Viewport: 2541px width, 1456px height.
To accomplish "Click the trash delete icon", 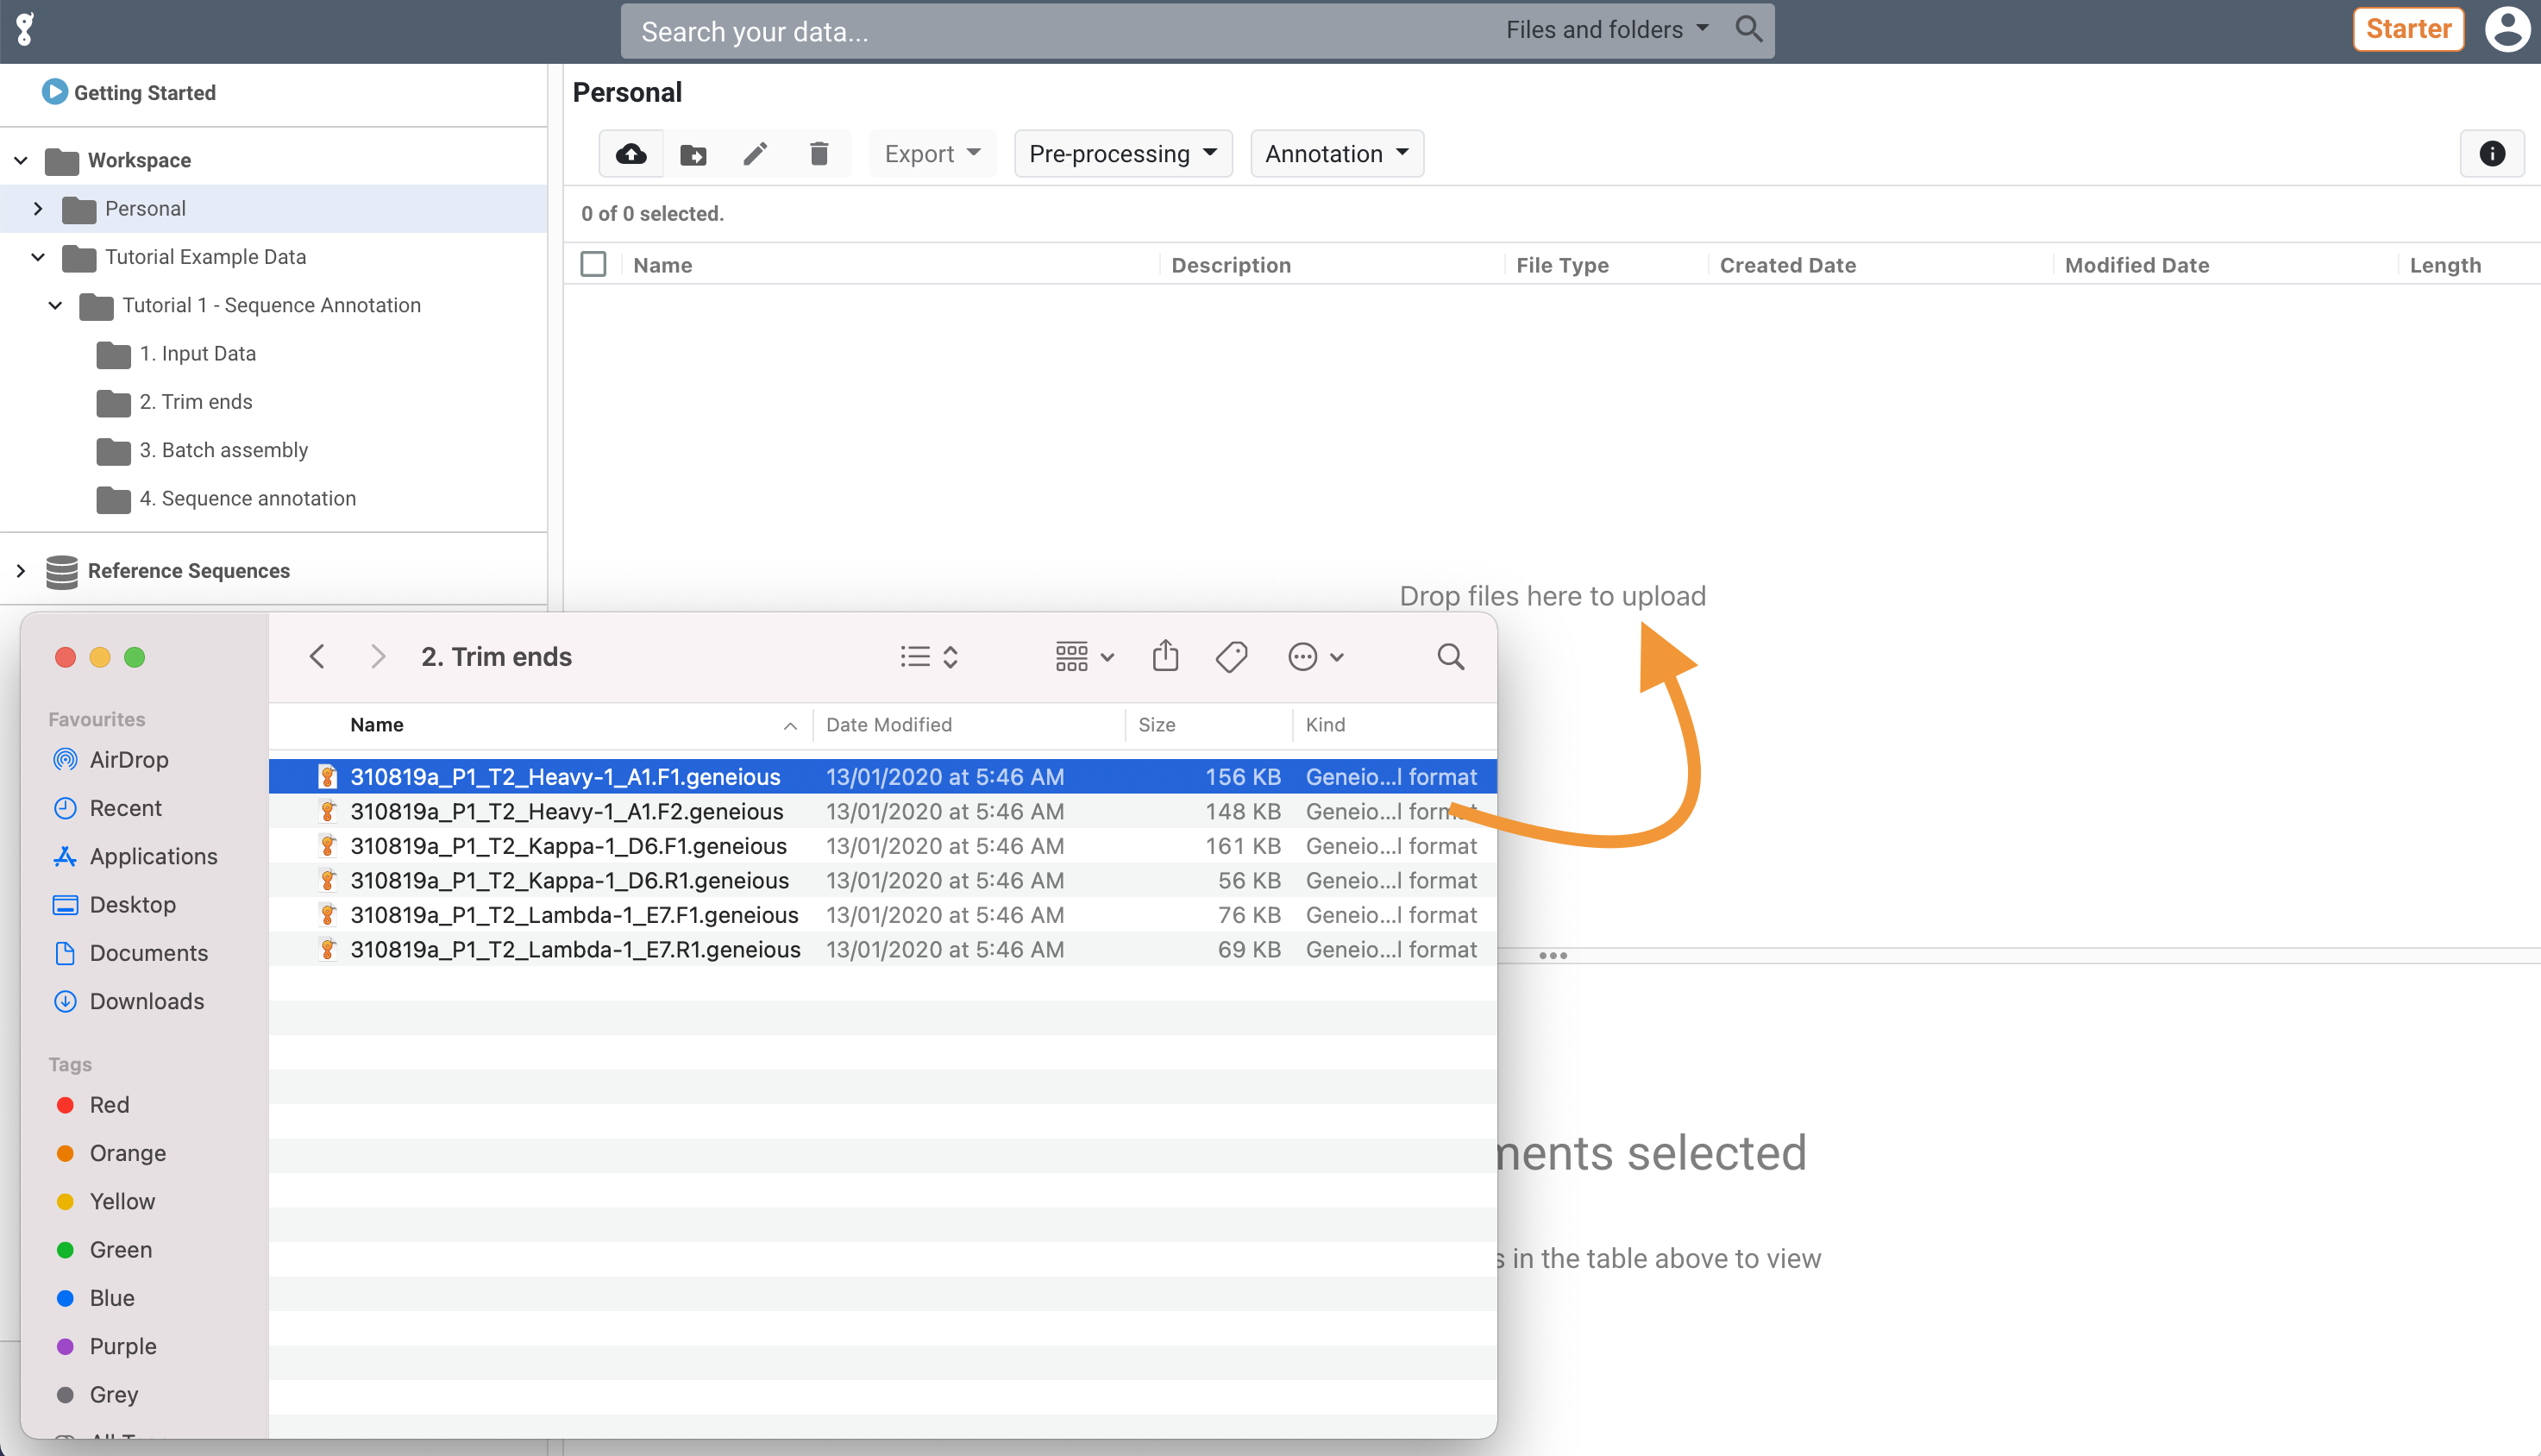I will (819, 154).
